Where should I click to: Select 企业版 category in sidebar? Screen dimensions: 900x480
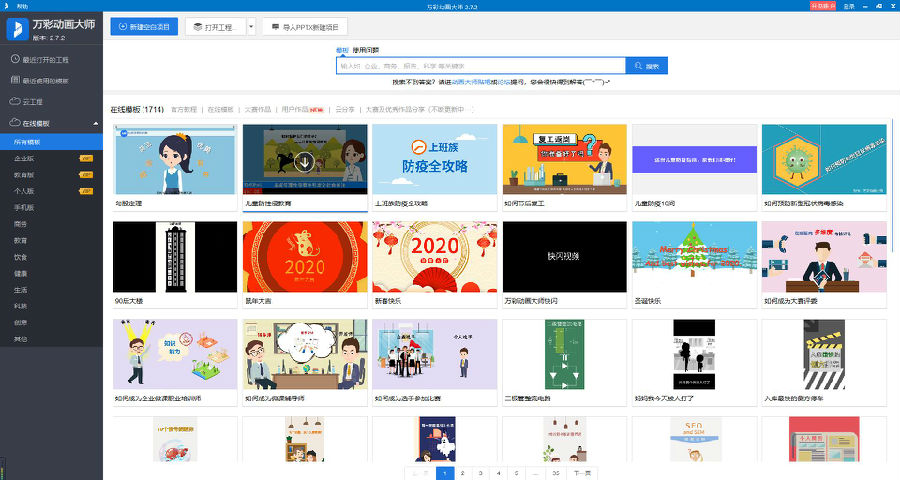coord(23,159)
